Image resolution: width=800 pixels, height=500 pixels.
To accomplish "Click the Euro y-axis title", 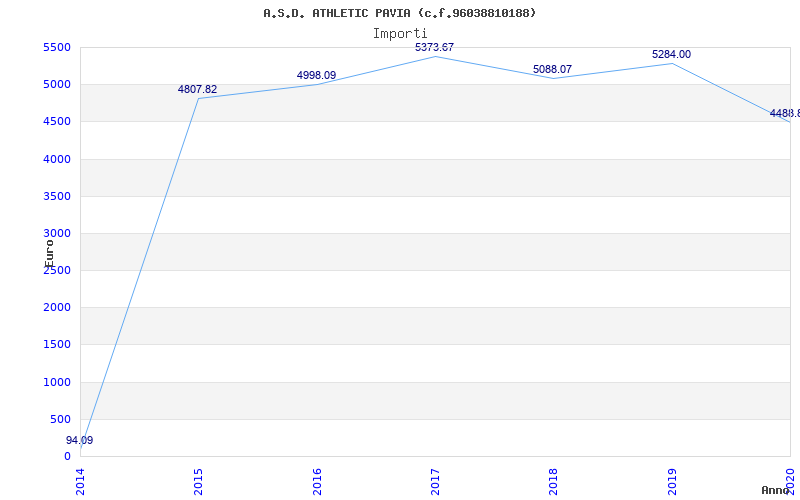I will point(49,254).
